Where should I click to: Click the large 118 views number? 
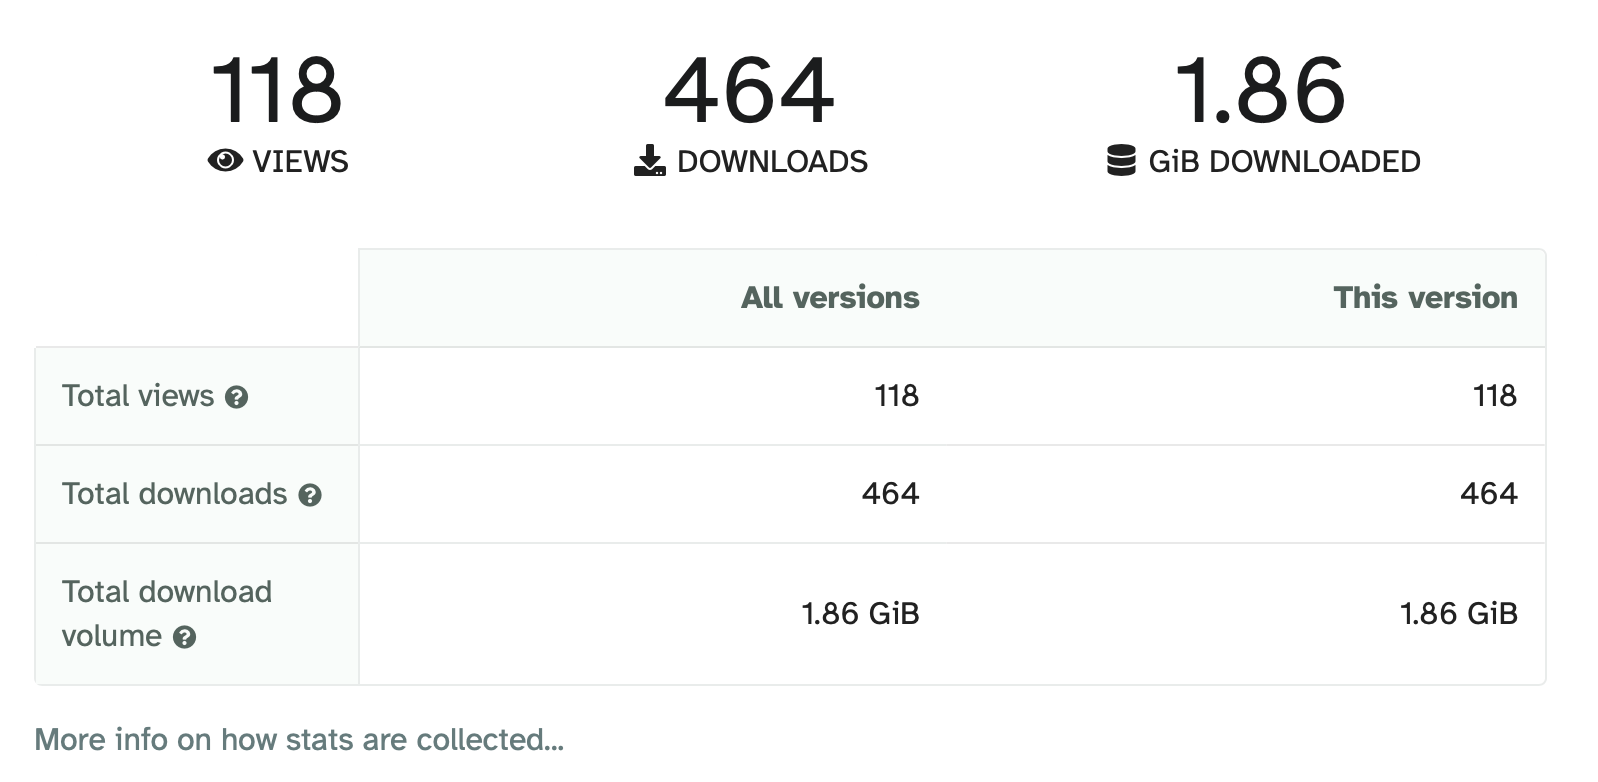click(277, 92)
